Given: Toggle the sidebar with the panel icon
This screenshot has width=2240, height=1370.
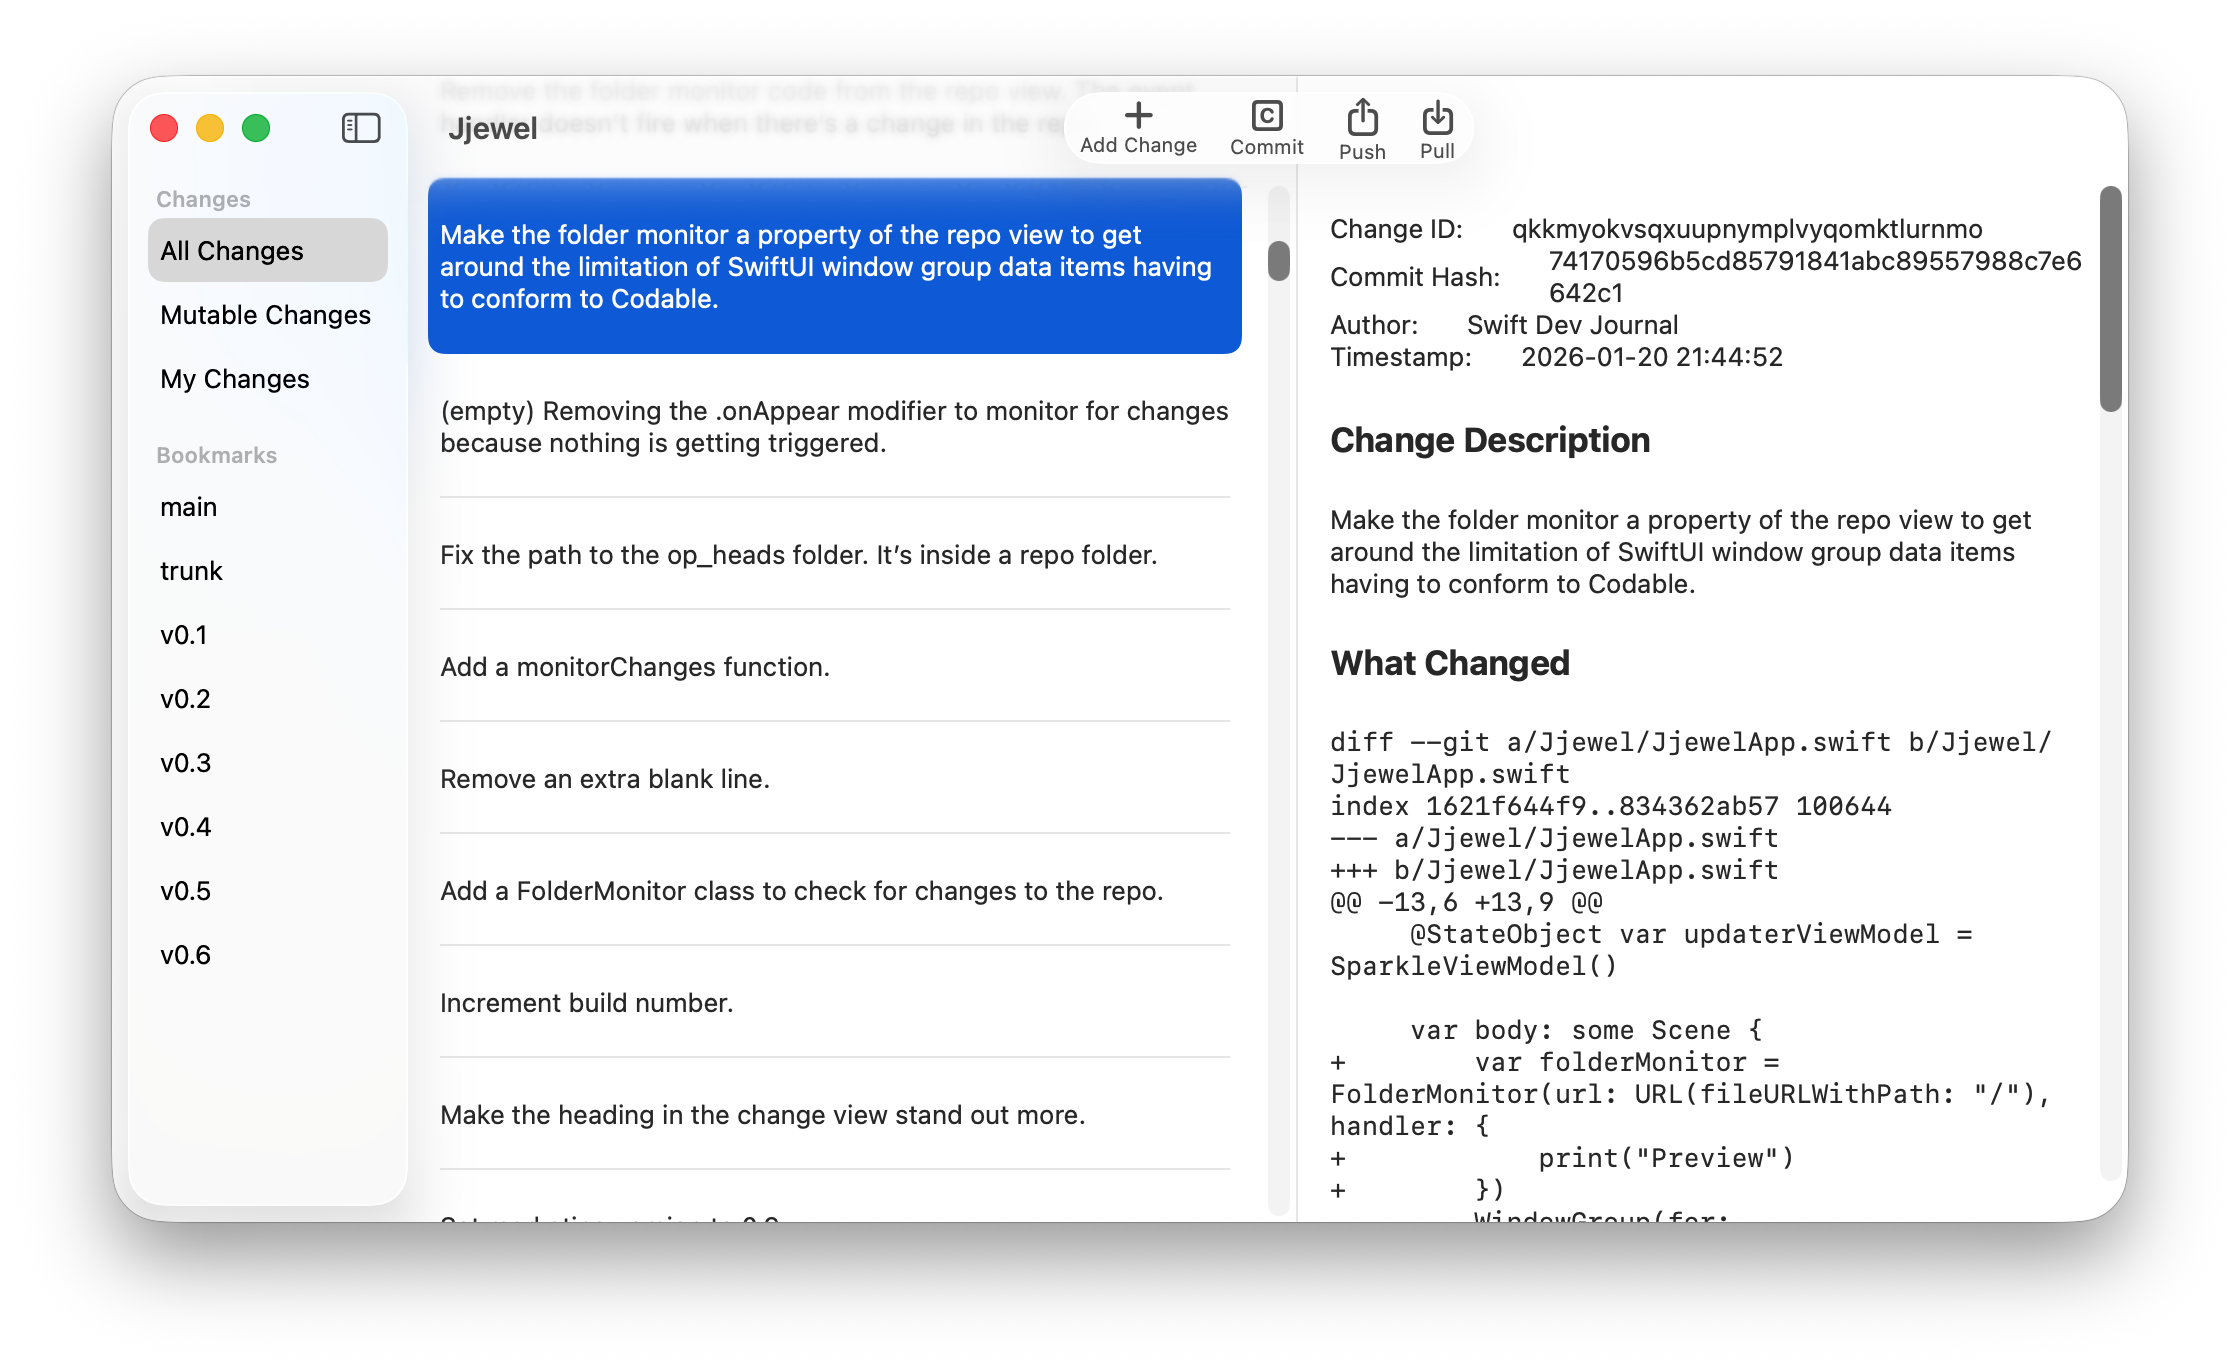Looking at the screenshot, I should pyautogui.click(x=361, y=128).
